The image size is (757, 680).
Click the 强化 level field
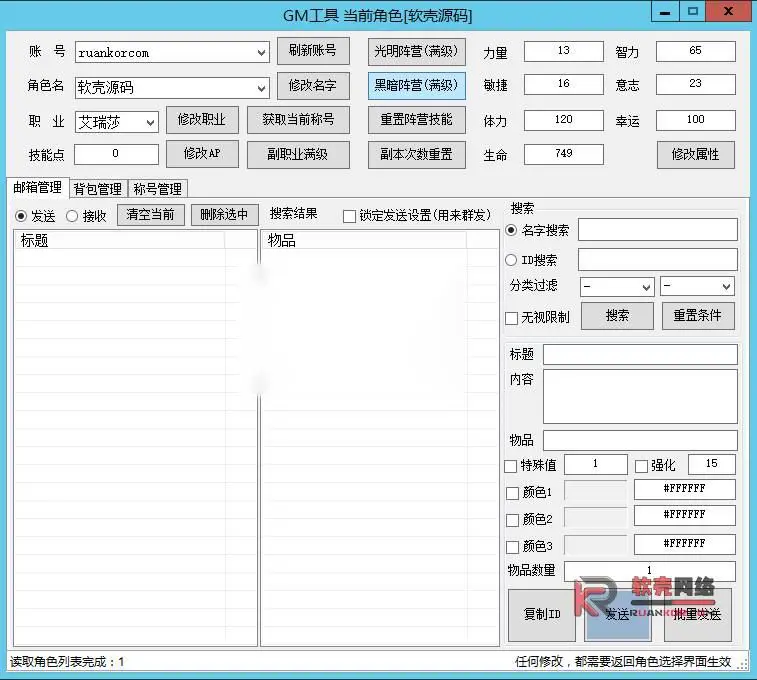coord(712,464)
